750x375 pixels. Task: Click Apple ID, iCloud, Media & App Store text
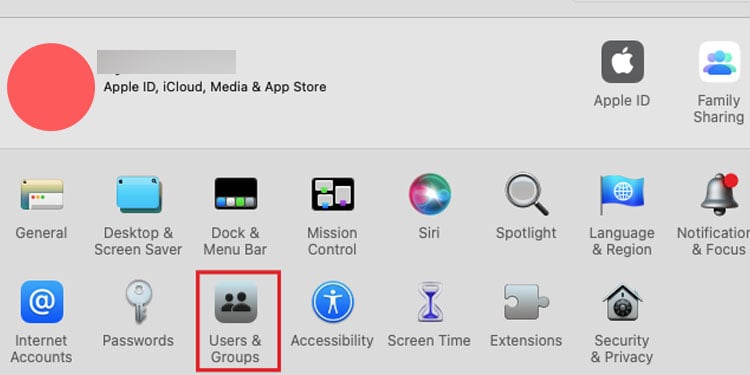[215, 87]
